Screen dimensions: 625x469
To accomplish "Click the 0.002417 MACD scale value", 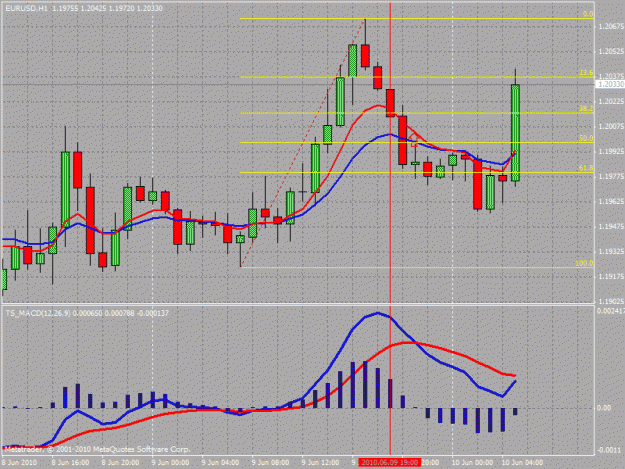I will [610, 311].
